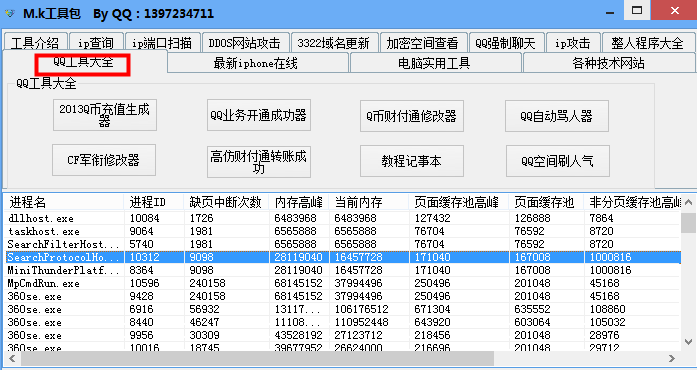
Task: Click process ID cell 10084
Action: (x=144, y=218)
